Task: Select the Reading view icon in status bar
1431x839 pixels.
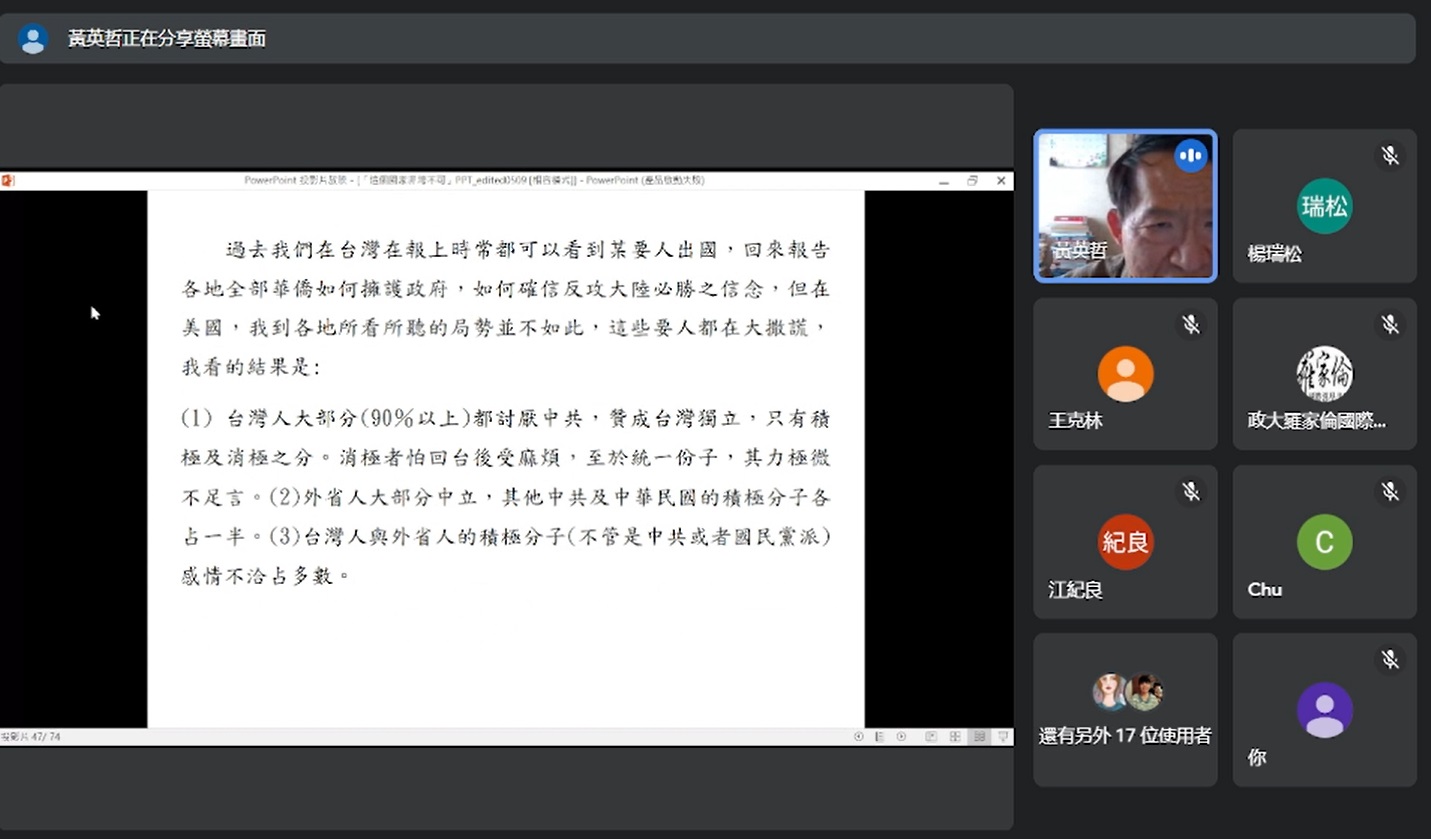Action: click(x=979, y=736)
